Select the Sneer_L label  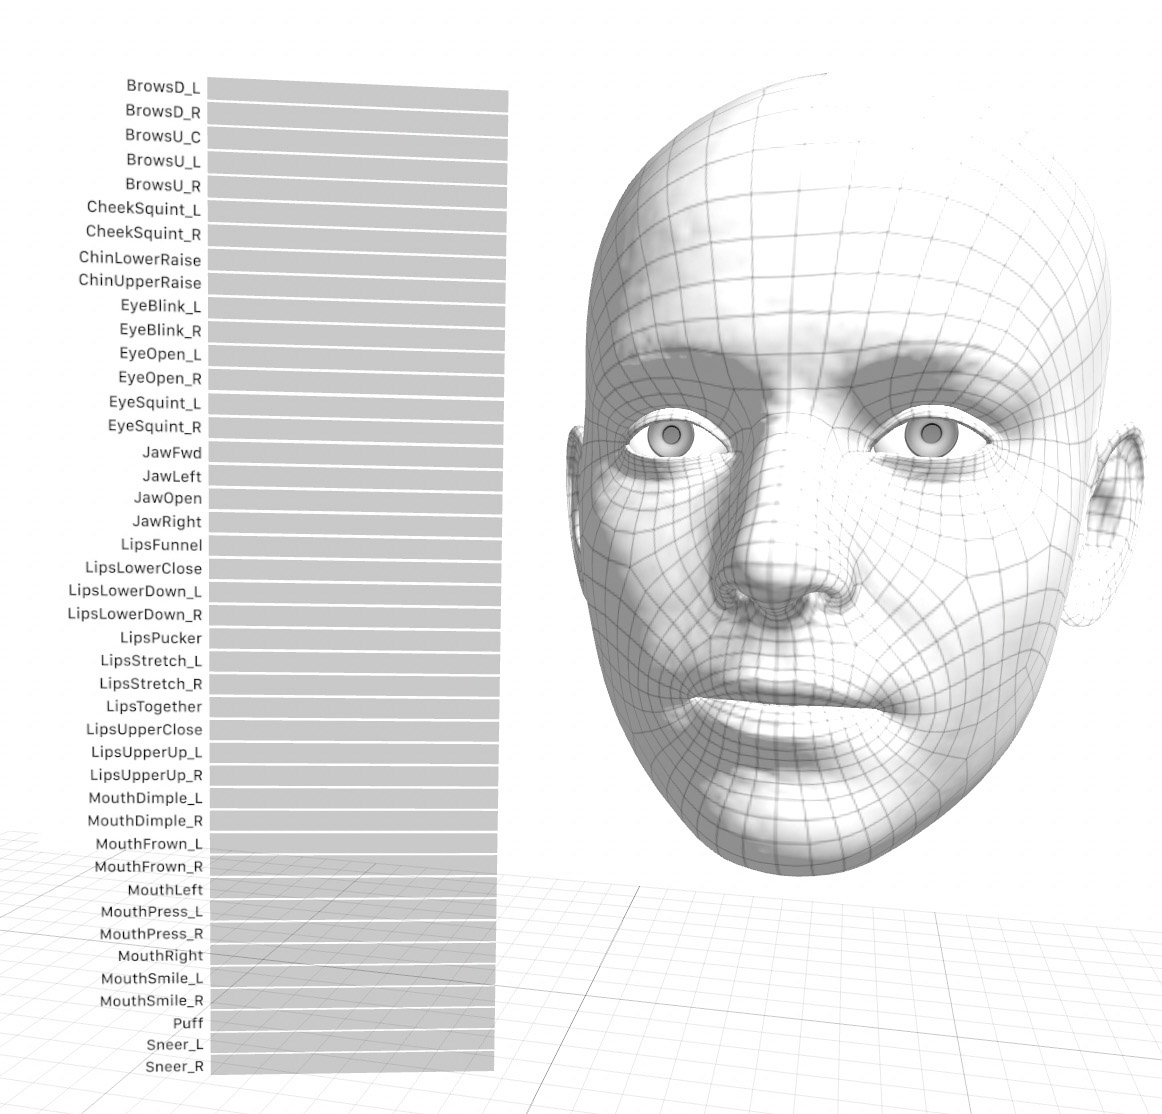175,1045
